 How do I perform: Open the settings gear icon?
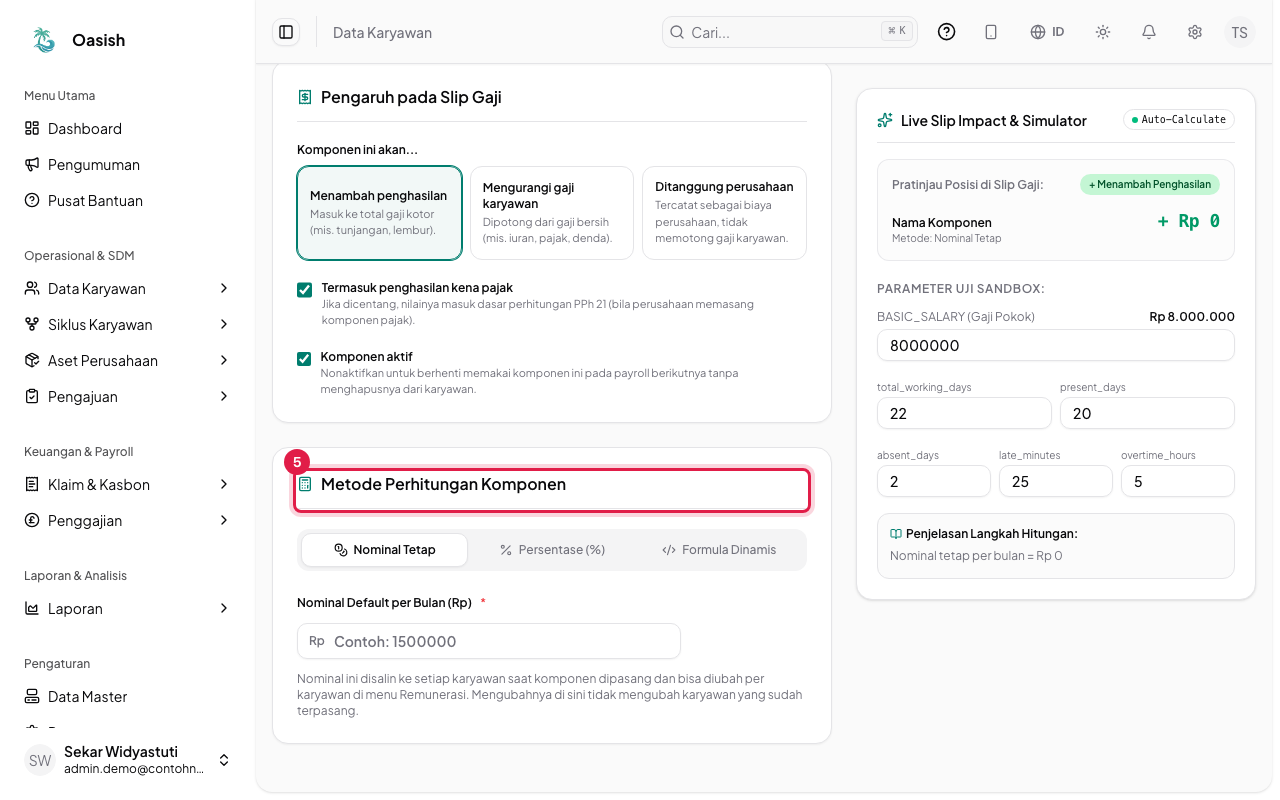[1195, 32]
